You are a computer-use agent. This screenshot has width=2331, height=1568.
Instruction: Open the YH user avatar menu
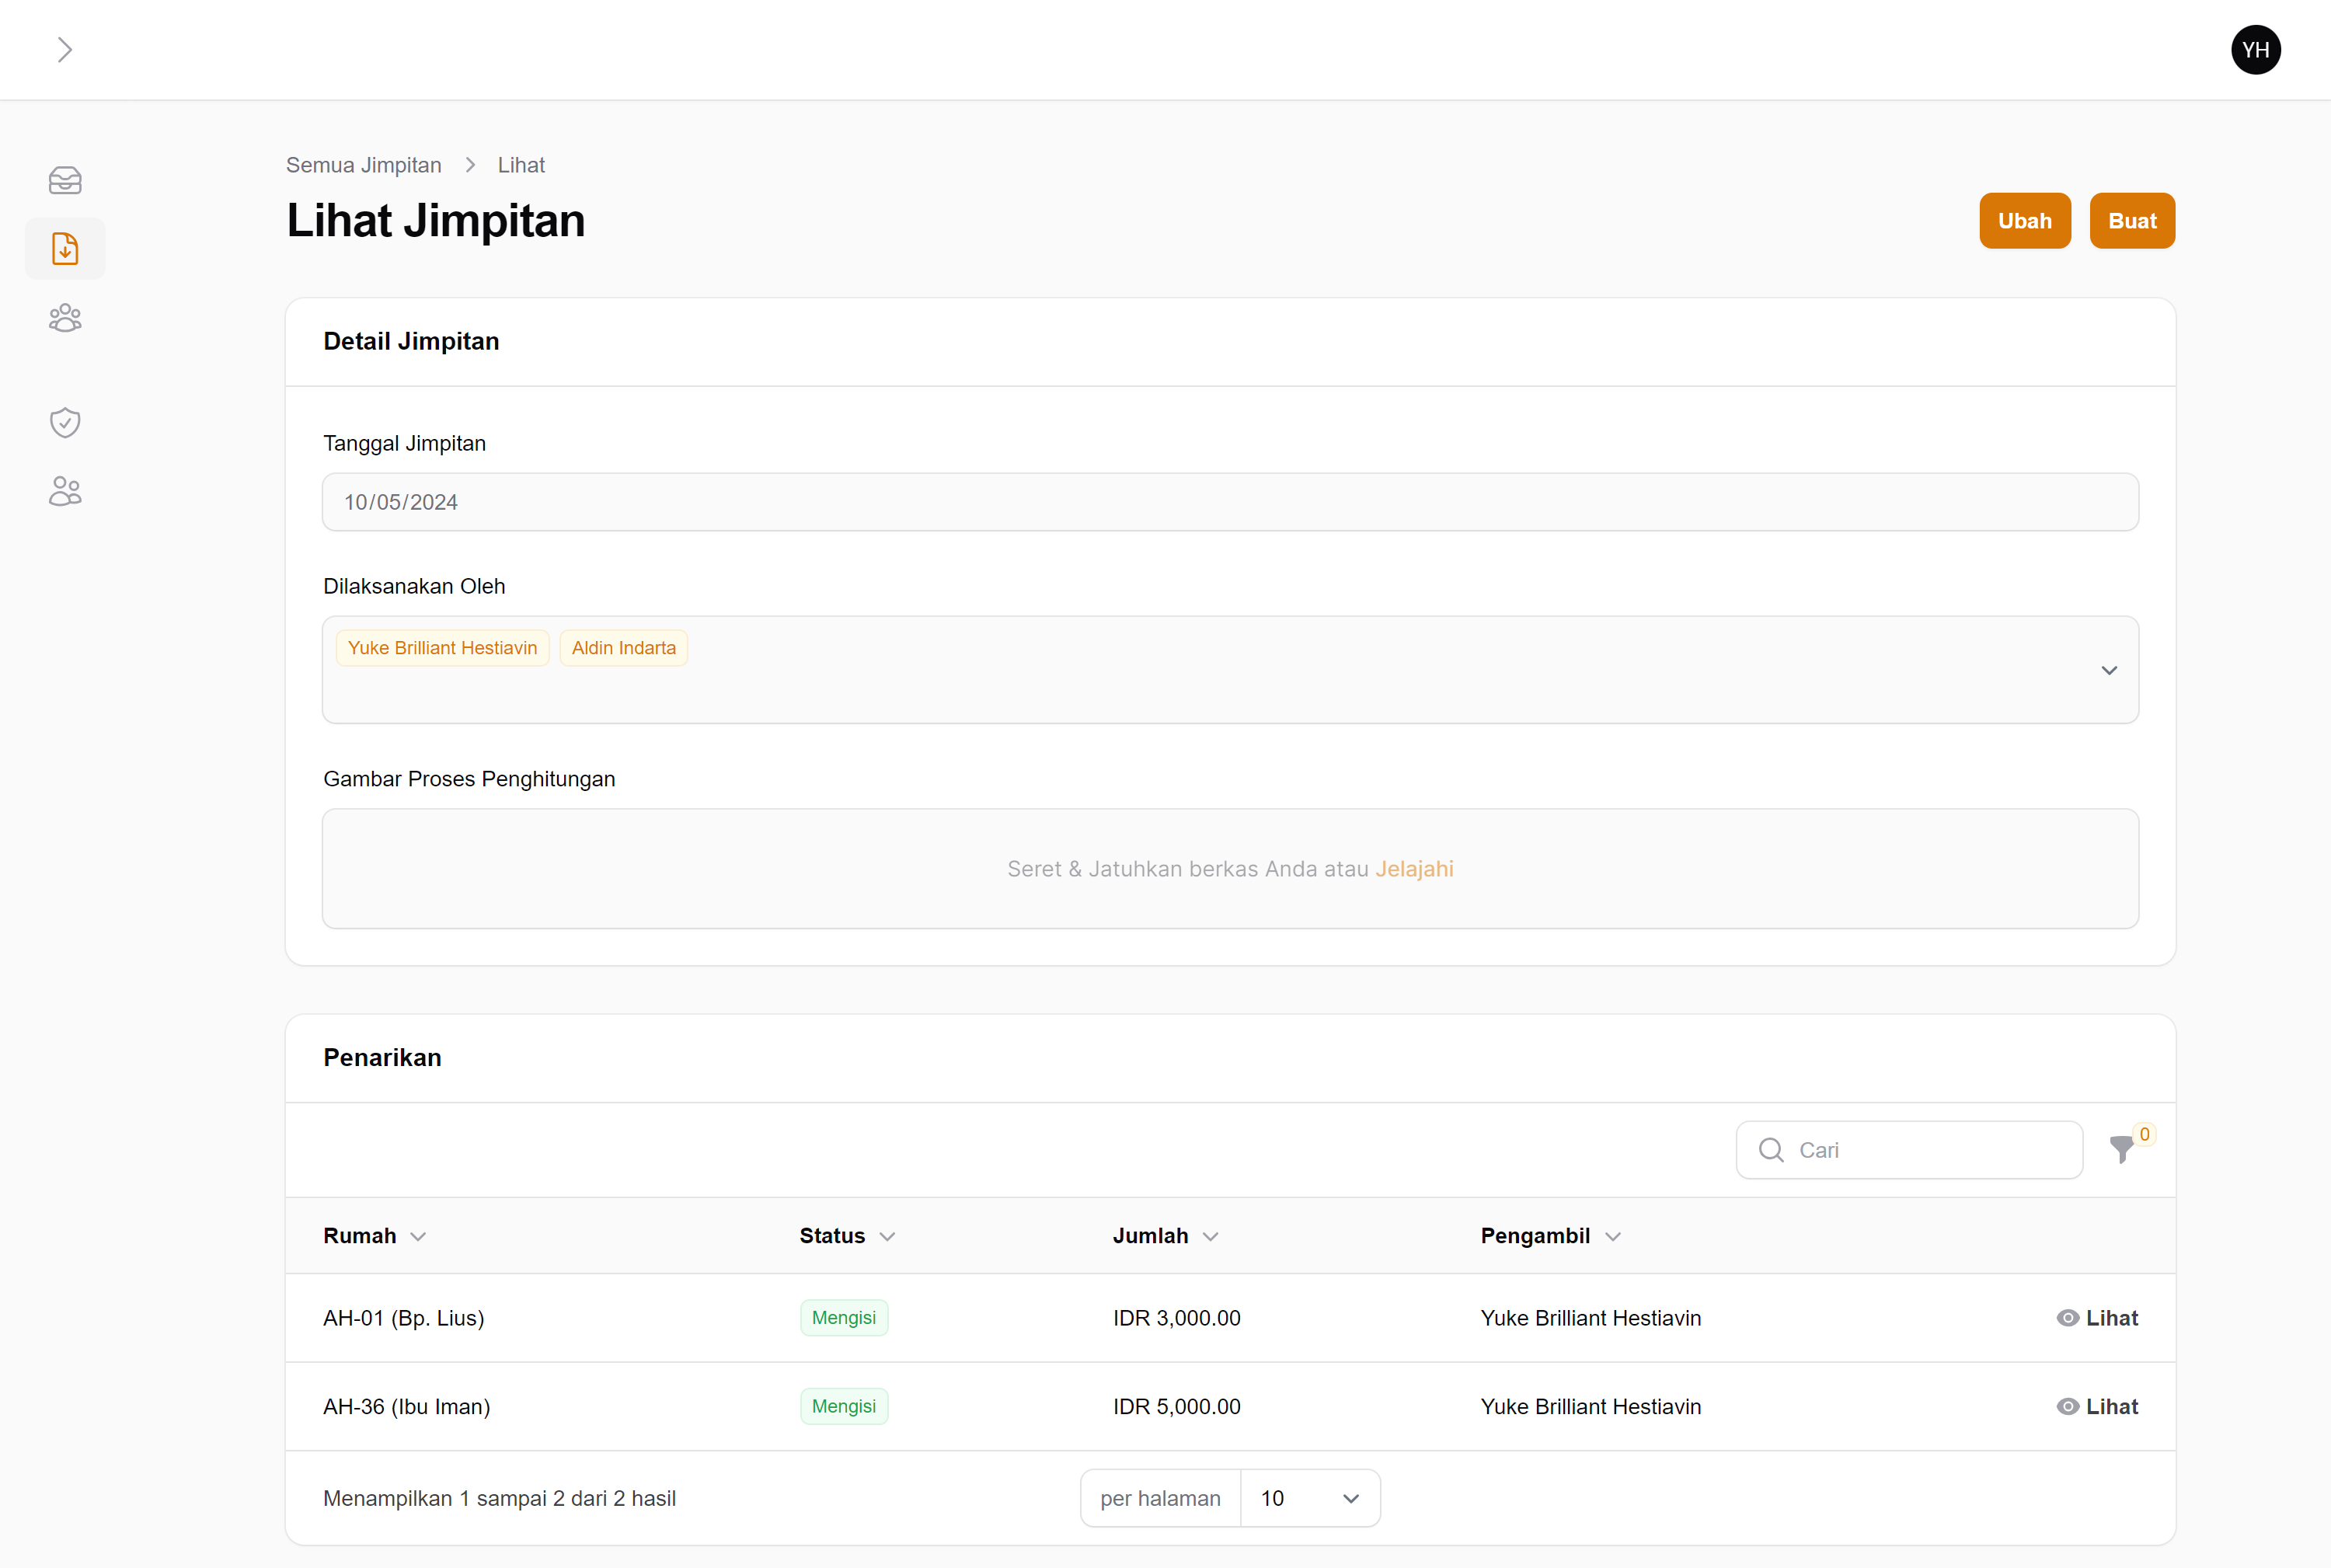pyautogui.click(x=2255, y=50)
